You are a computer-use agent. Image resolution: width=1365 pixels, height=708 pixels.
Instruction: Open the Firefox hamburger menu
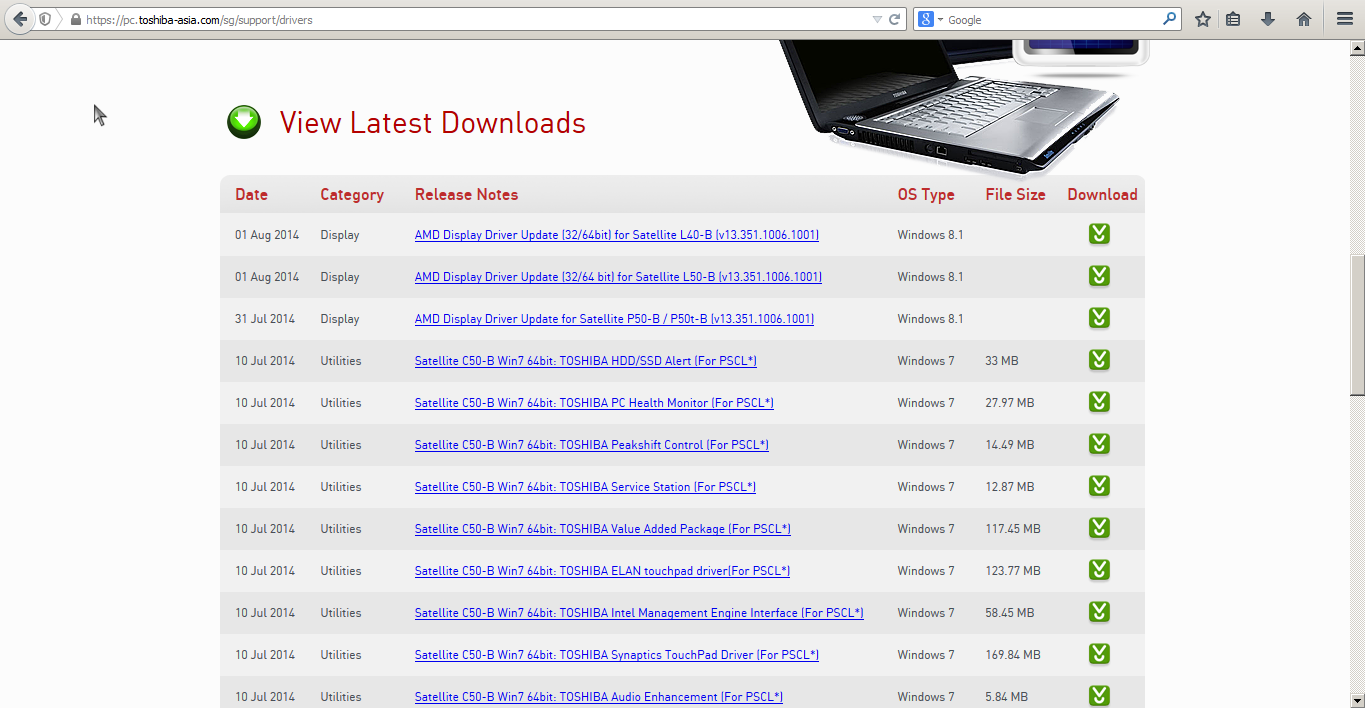(x=1344, y=19)
